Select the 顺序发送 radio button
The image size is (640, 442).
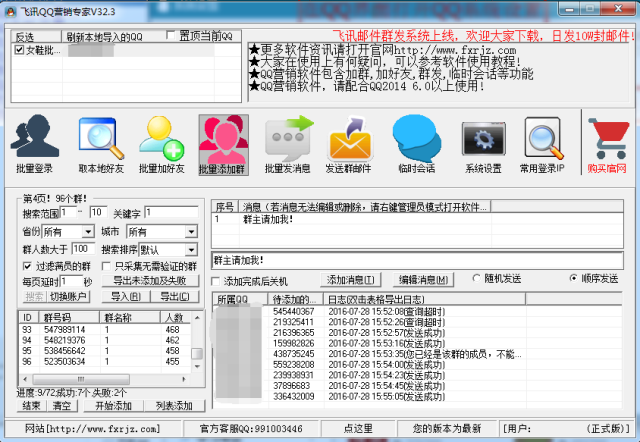(x=573, y=278)
